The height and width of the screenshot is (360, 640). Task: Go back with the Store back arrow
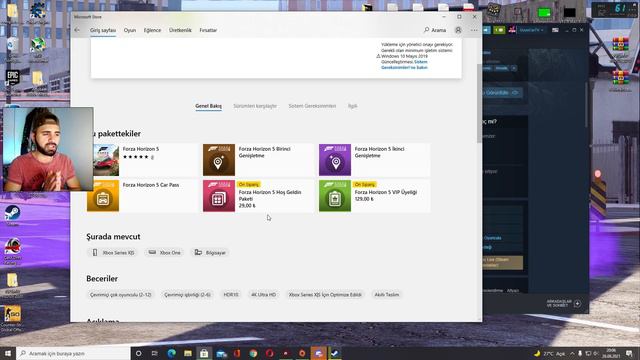tap(77, 30)
